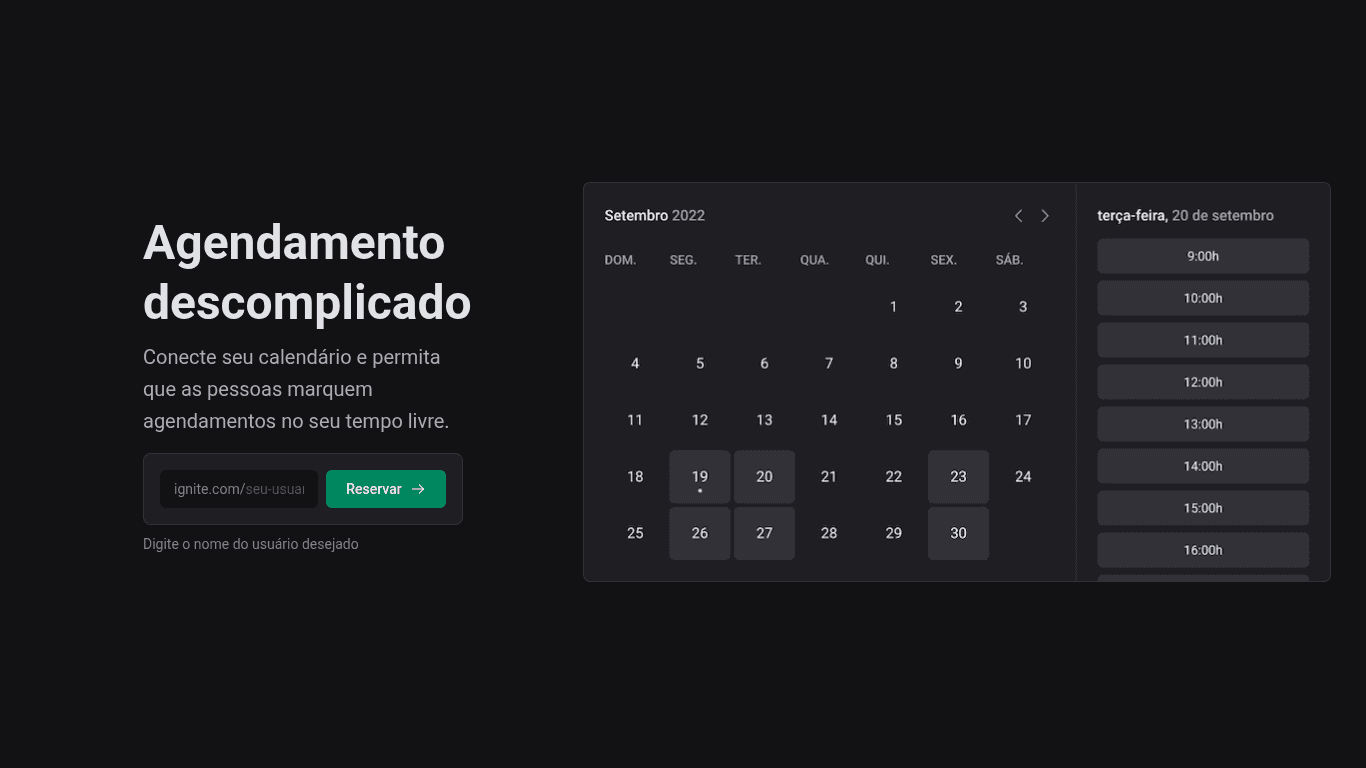Viewport: 1366px width, 768px height.
Task: Click the Reservar button
Action: click(385, 489)
